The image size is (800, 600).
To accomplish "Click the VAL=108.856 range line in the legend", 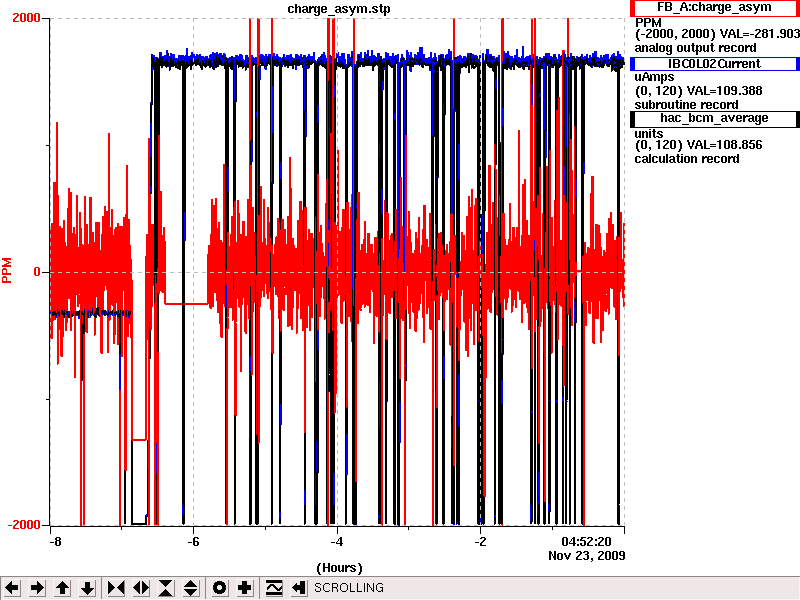I will pos(698,145).
